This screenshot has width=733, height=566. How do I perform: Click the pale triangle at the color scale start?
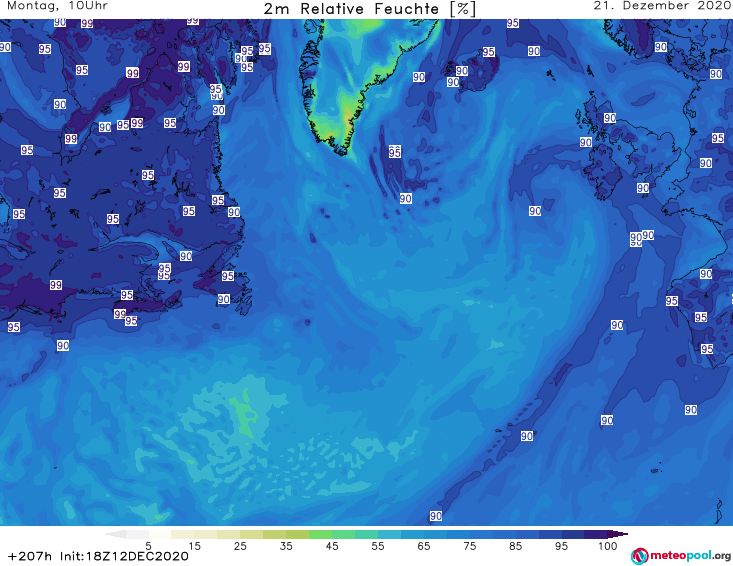115,534
